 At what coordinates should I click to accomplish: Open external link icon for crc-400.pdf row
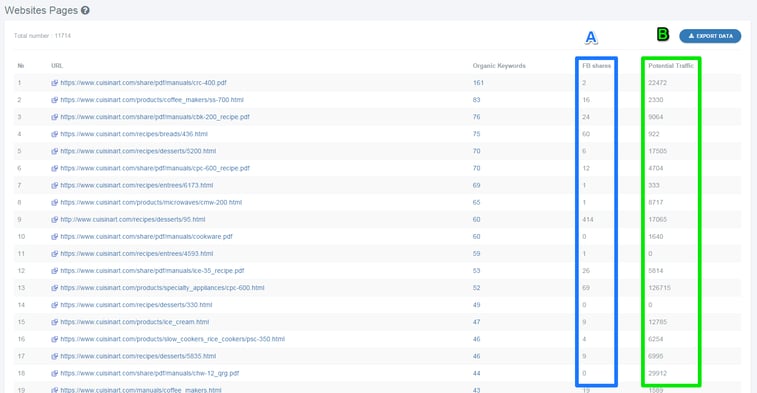pos(55,83)
